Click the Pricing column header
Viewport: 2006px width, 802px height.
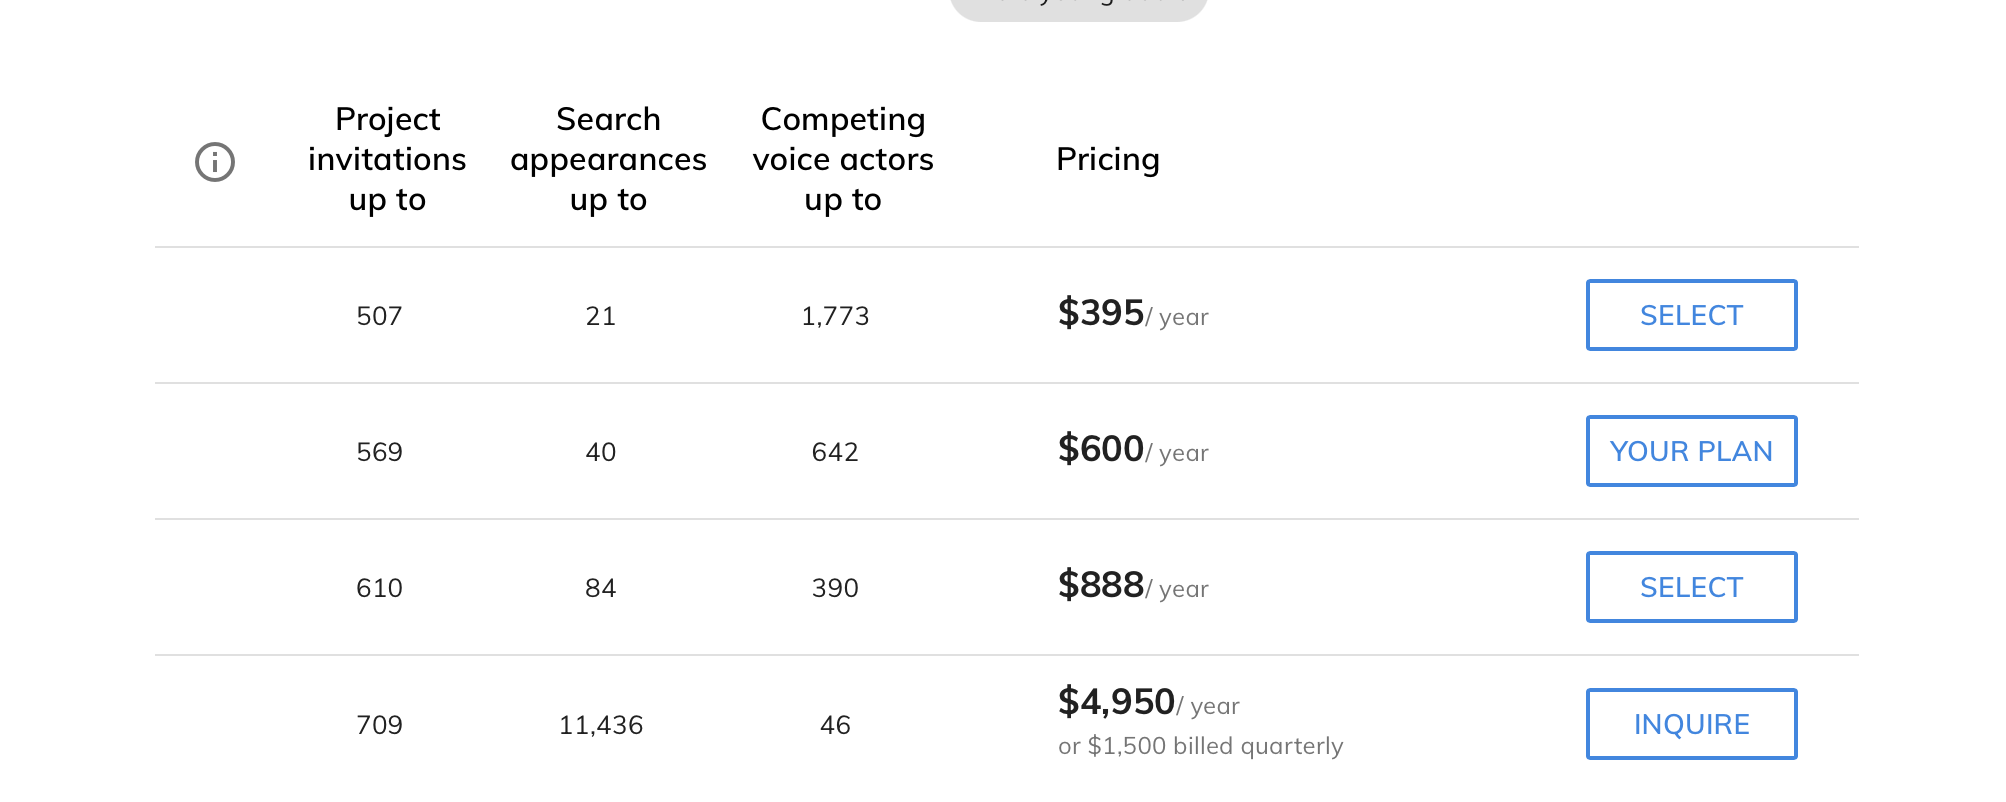tap(1107, 160)
